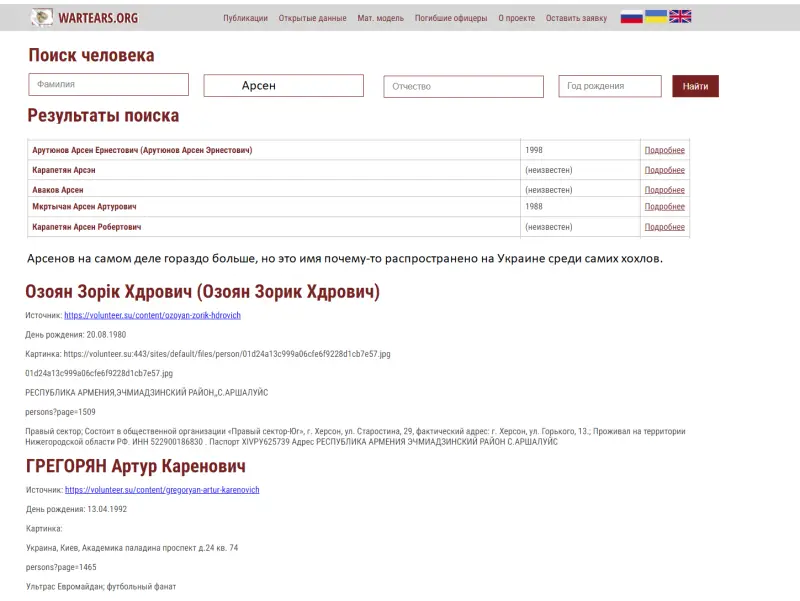Viewport: 800px width, 601px height.
Task: Go to the Мат. модель page
Action: pos(380,18)
